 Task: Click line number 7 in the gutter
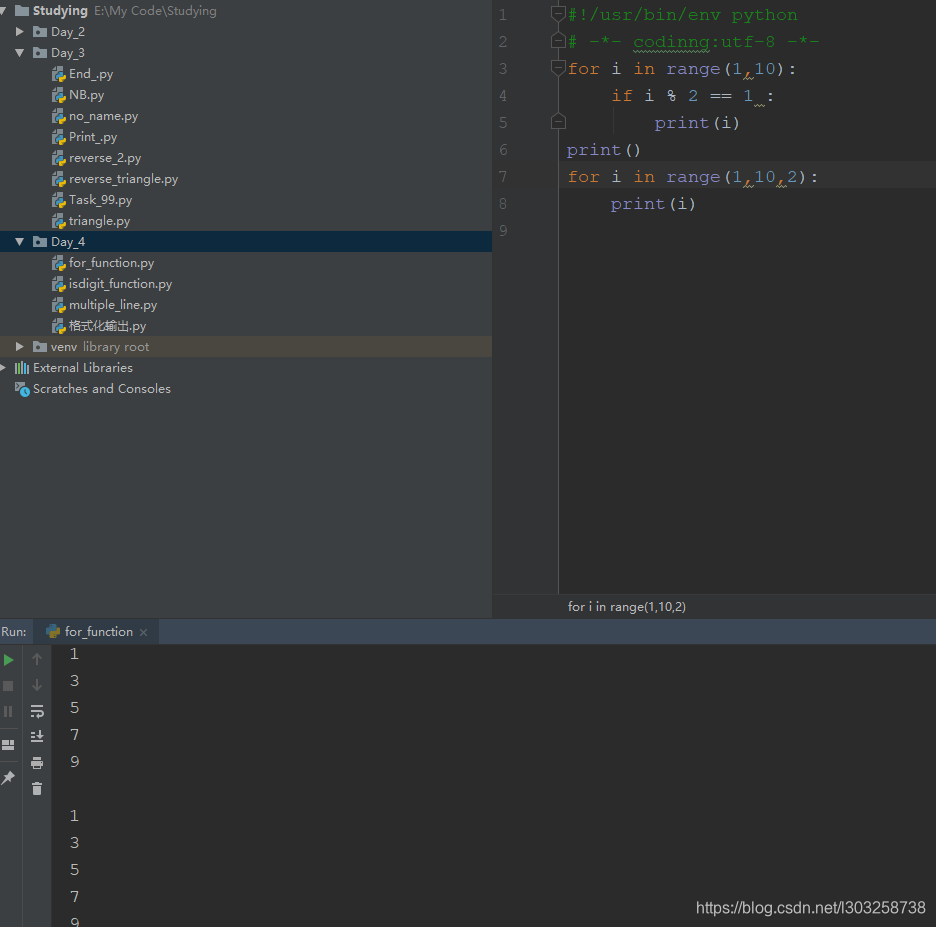coord(503,177)
